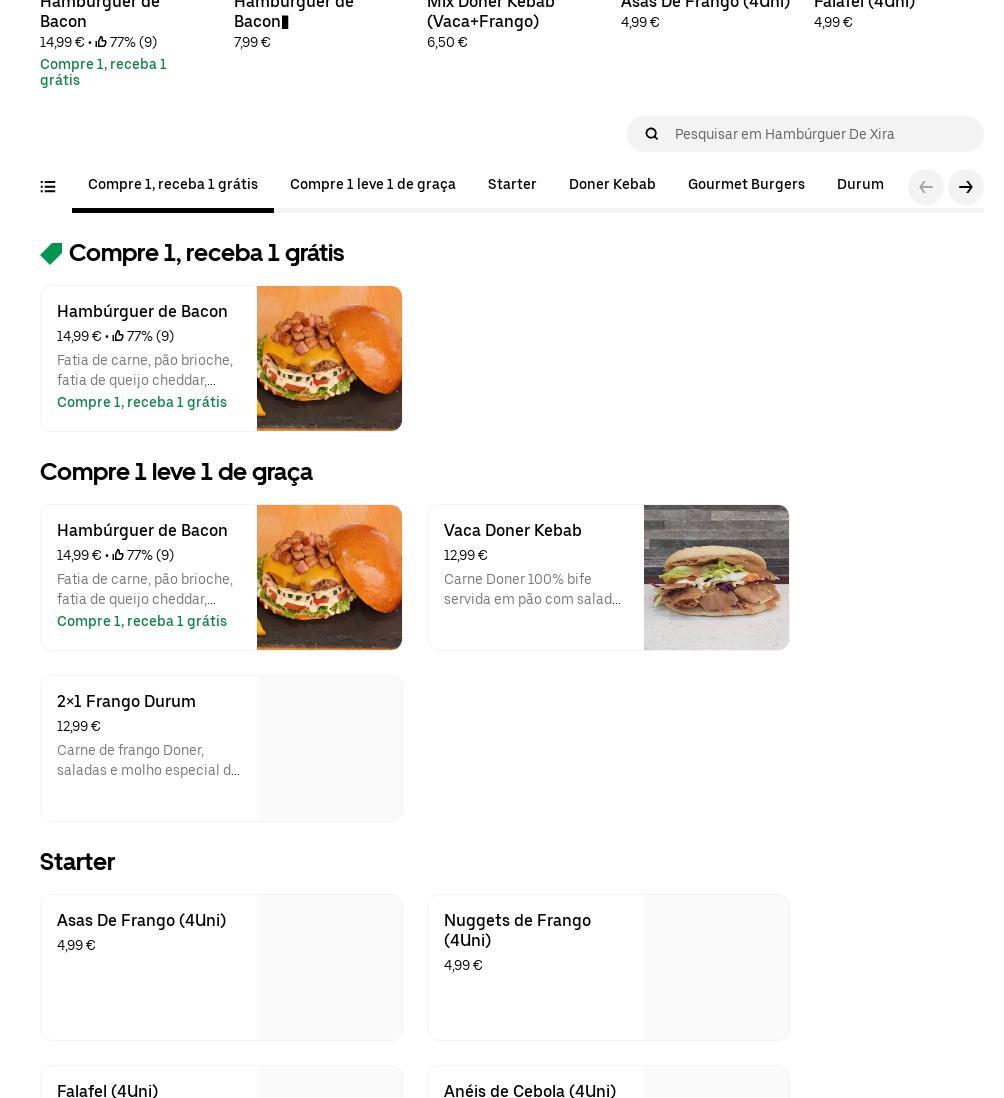Click the left arrow in the category bar
Image resolution: width=1004 pixels, height=1098 pixels.
pyautogui.click(x=926, y=187)
